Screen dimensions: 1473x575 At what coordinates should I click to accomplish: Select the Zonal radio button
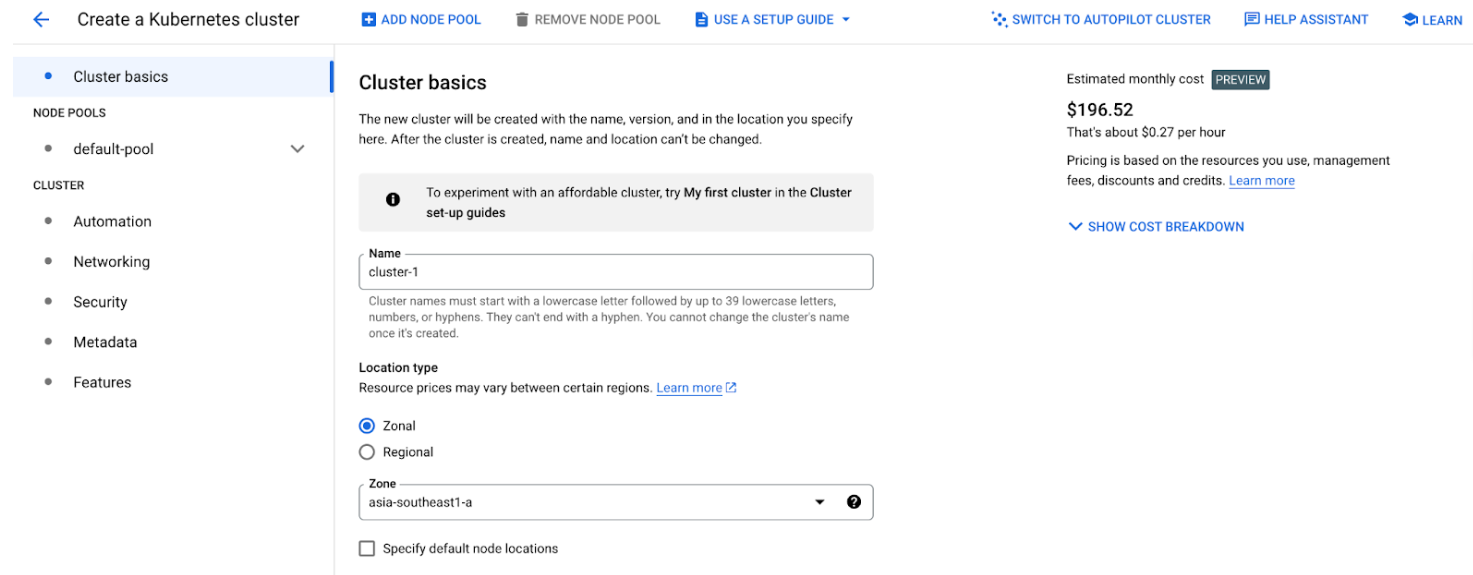pos(367,425)
